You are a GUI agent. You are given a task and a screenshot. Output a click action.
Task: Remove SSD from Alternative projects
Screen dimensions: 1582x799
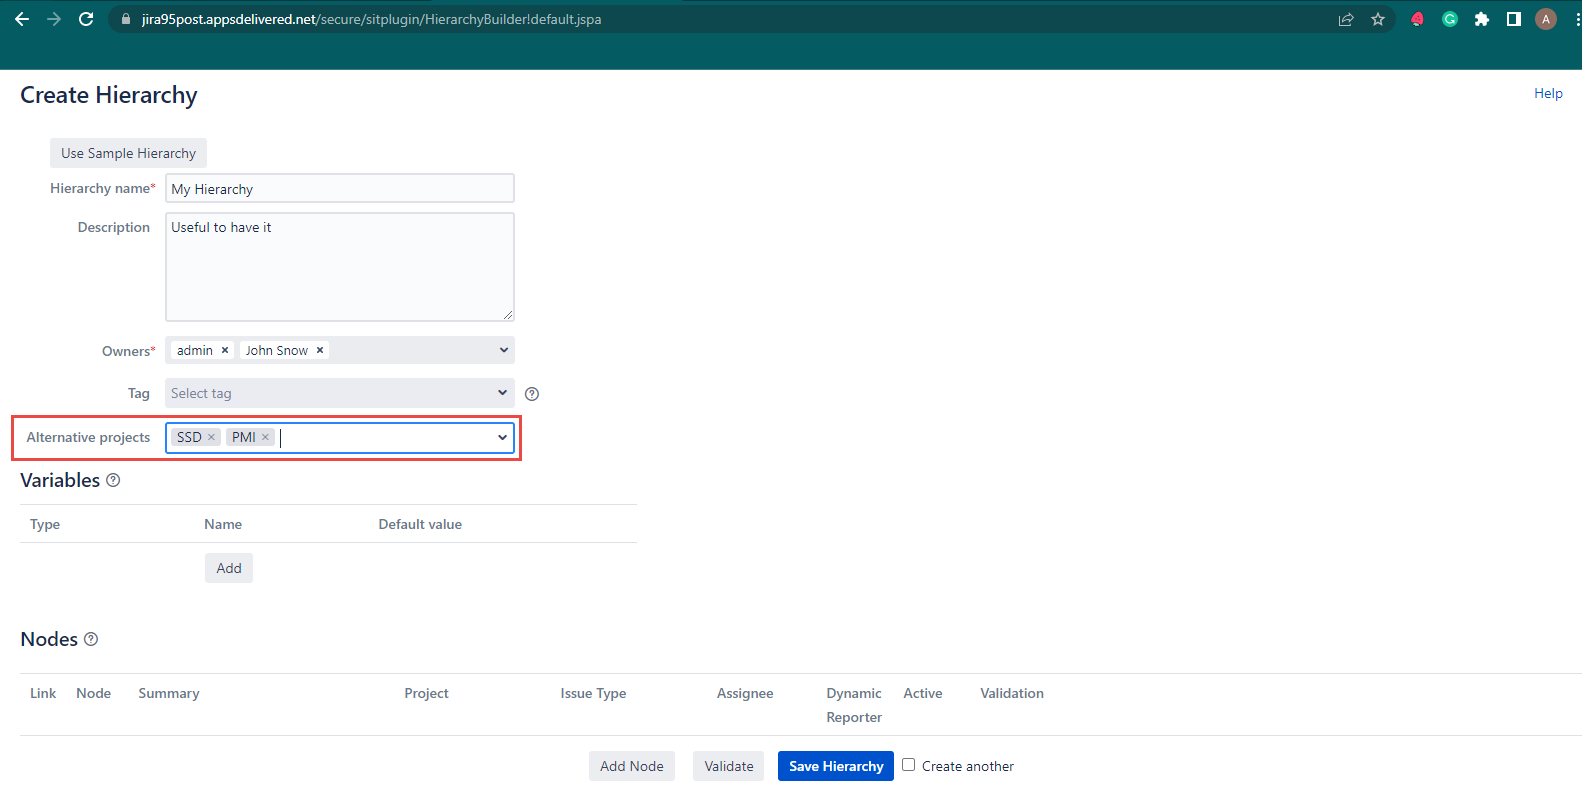(211, 437)
